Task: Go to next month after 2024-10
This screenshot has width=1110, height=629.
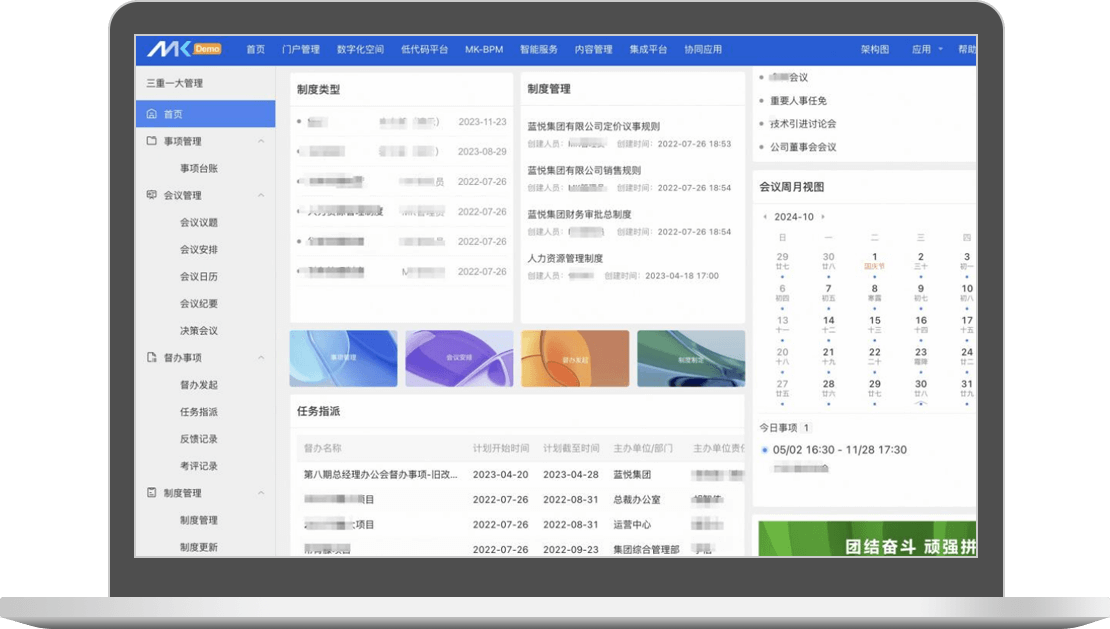Action: (822, 217)
